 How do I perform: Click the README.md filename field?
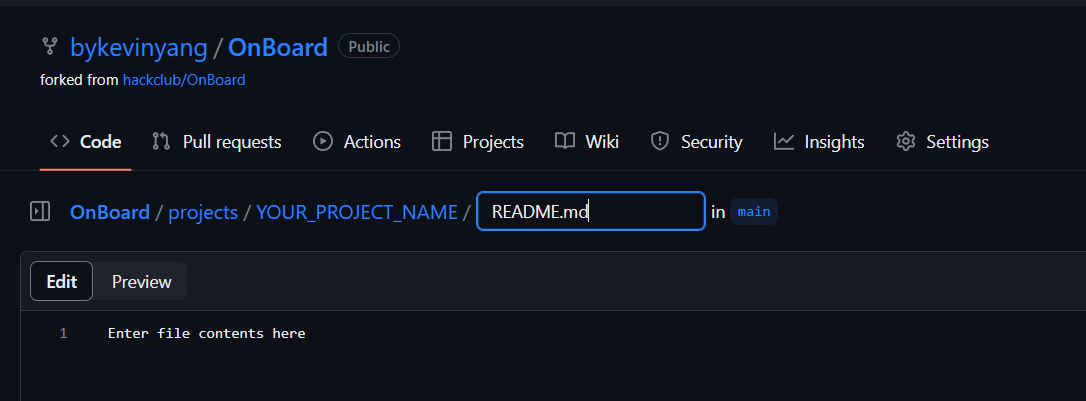591,211
